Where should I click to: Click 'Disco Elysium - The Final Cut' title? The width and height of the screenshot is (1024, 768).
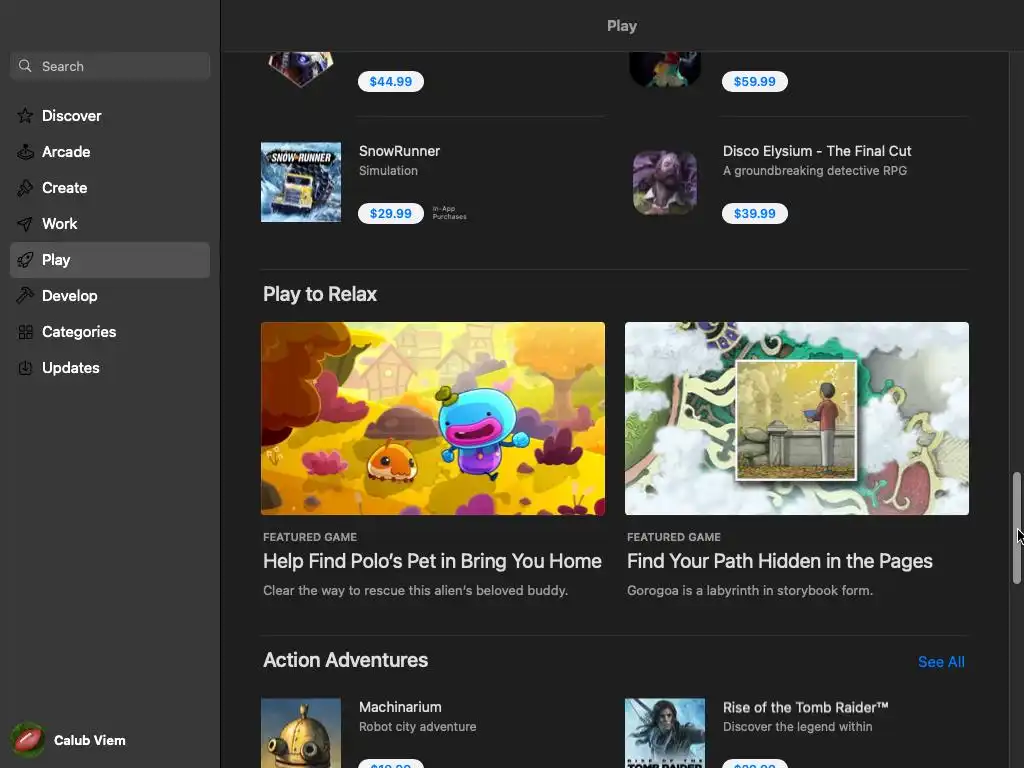click(816, 151)
